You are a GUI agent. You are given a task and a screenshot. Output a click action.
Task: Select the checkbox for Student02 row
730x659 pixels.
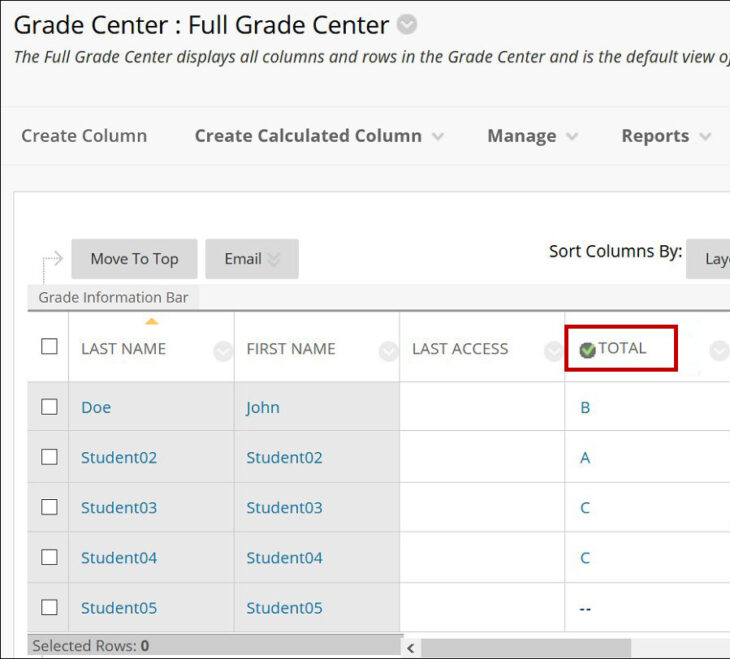(x=49, y=457)
